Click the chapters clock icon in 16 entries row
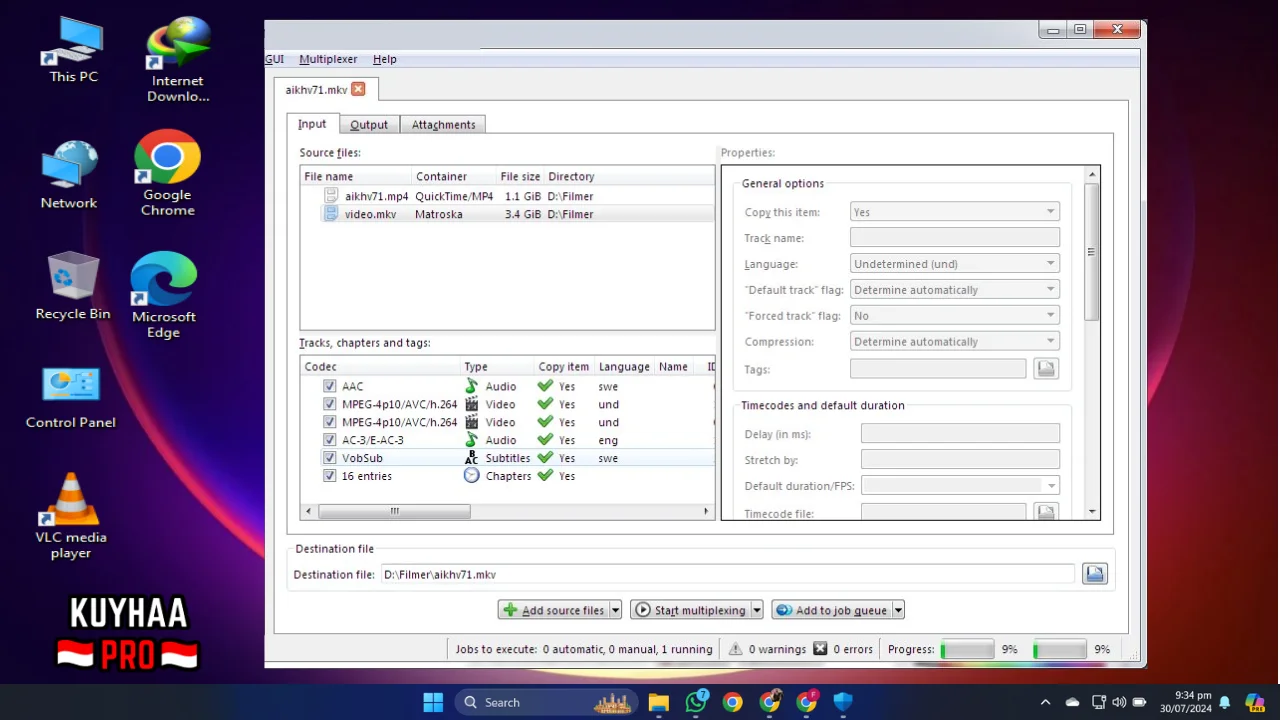 click(472, 476)
